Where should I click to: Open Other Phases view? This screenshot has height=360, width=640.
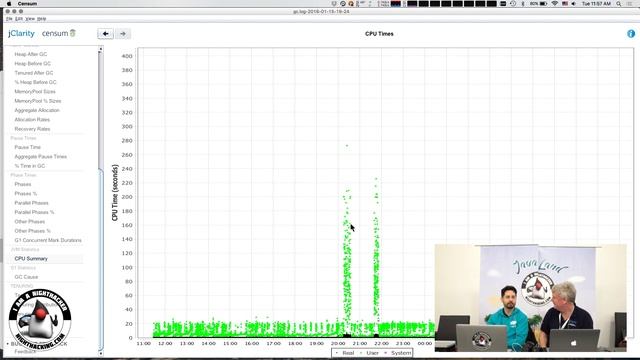coord(30,222)
